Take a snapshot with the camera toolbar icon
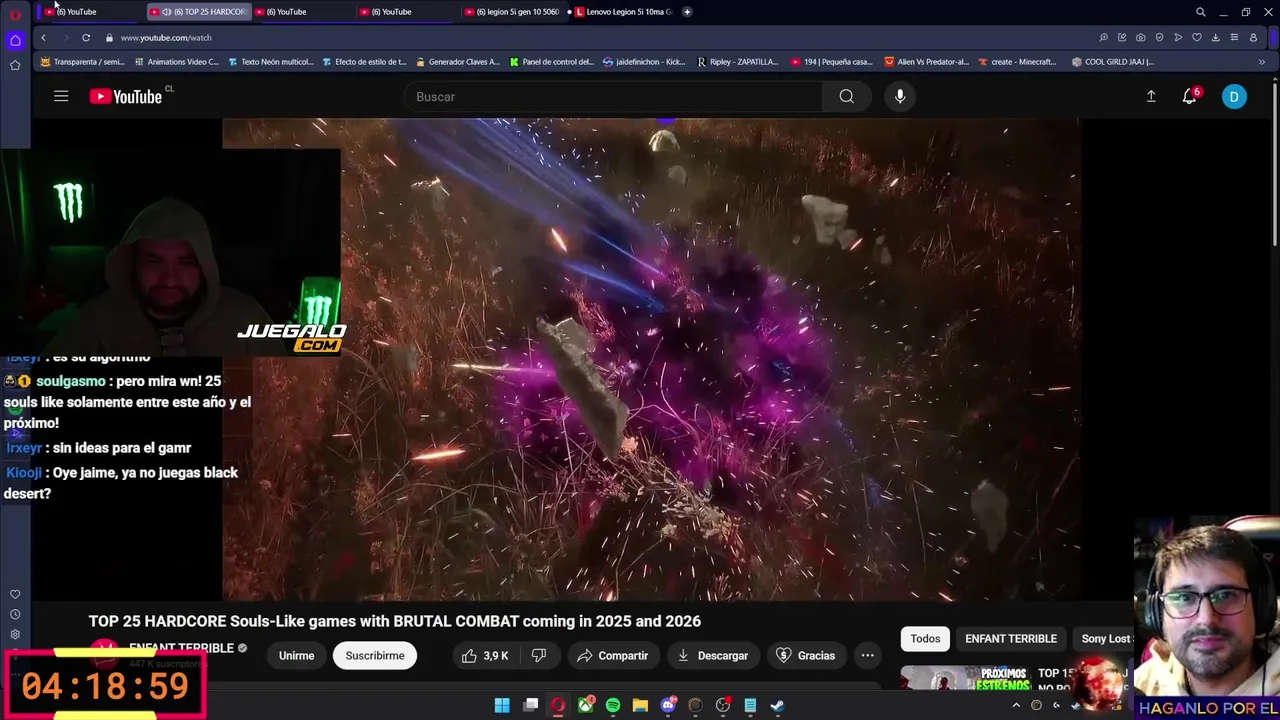This screenshot has width=1280, height=720. coord(1140,37)
